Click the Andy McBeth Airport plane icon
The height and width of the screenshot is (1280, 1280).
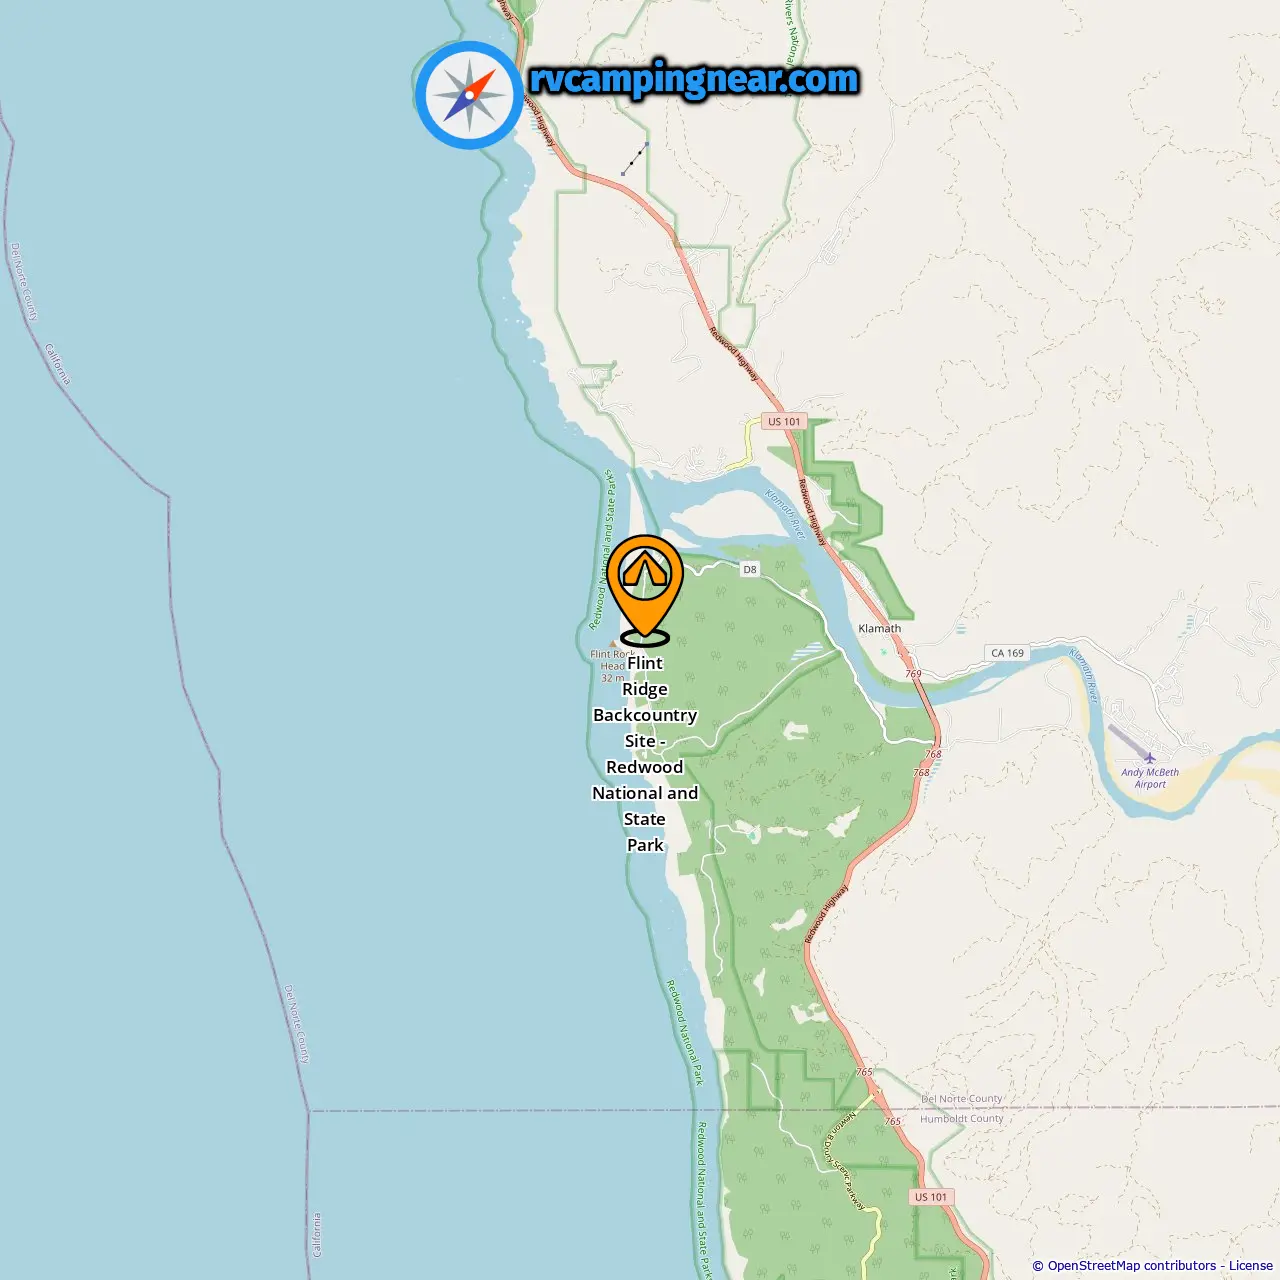[1149, 758]
